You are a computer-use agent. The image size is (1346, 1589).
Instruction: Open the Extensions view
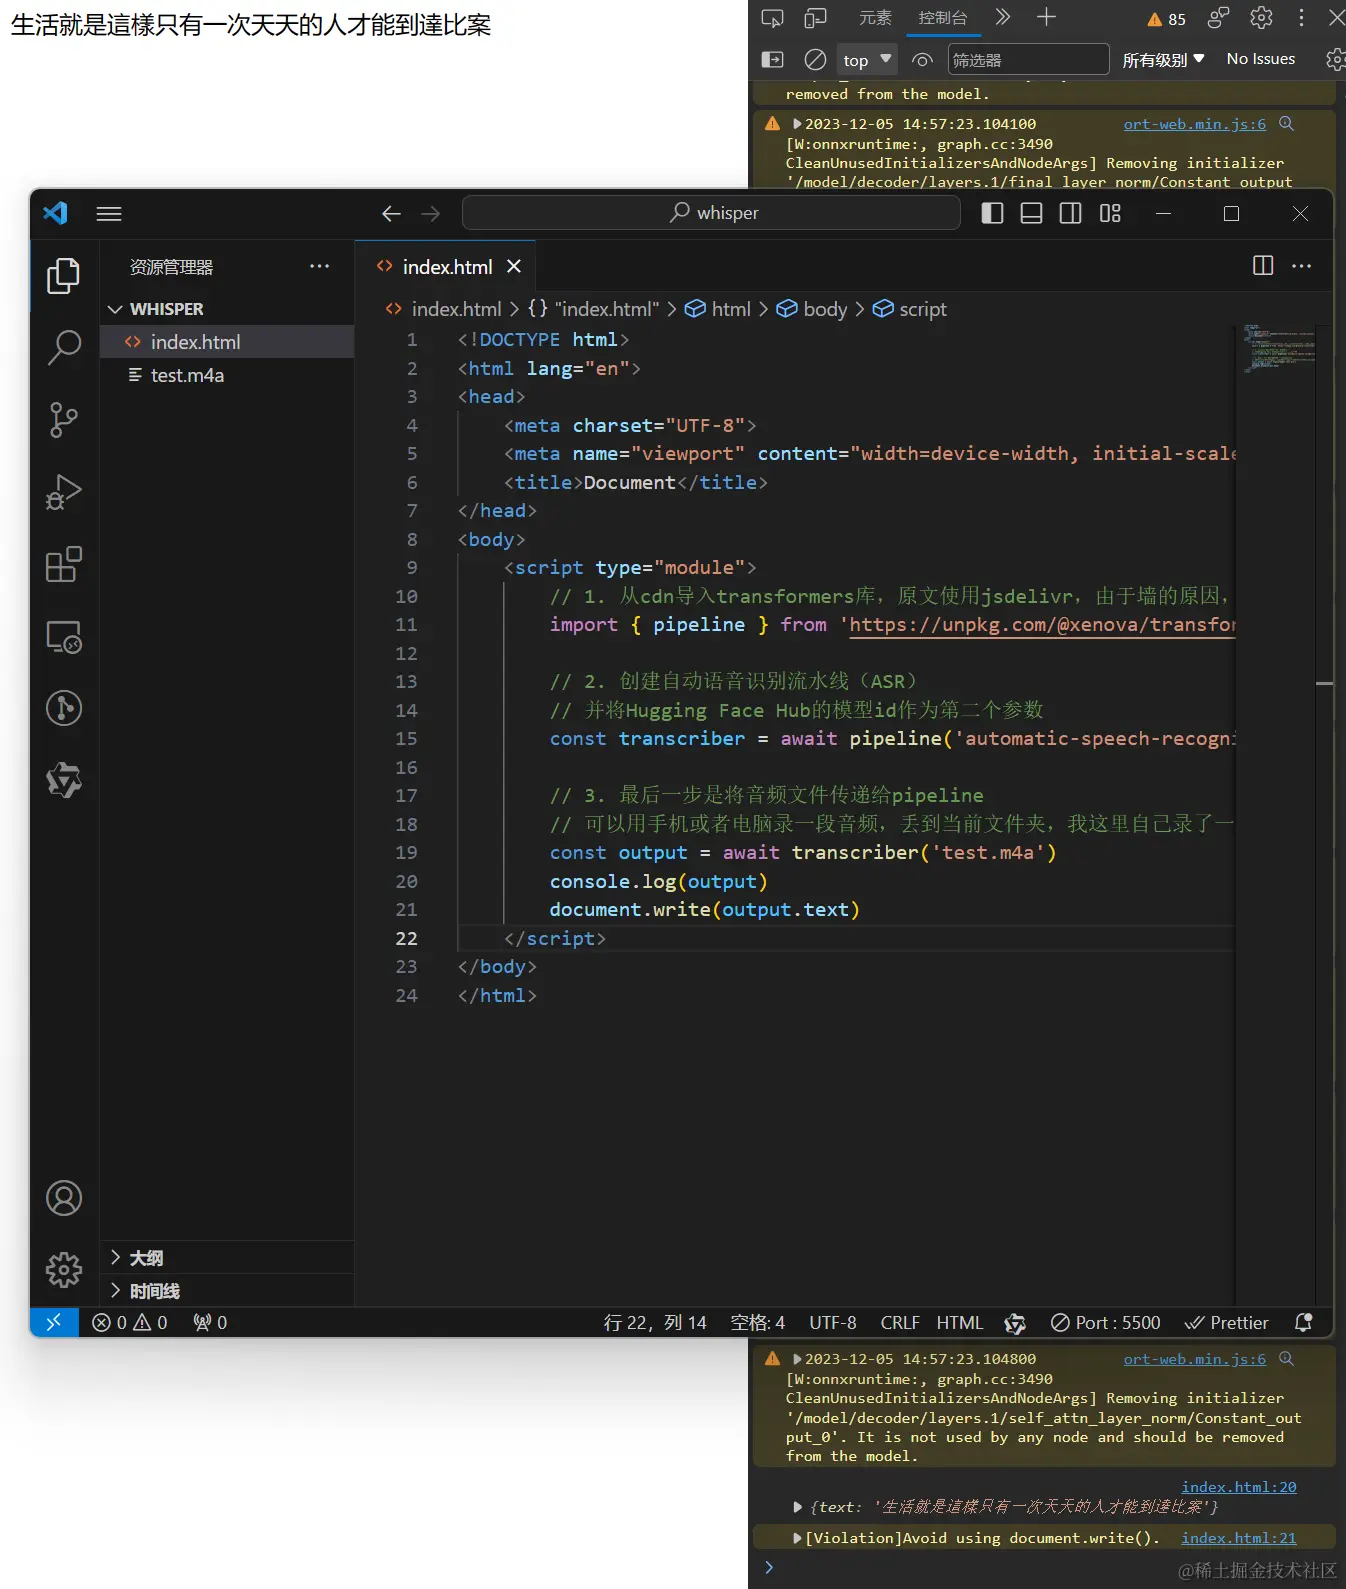[x=64, y=564]
